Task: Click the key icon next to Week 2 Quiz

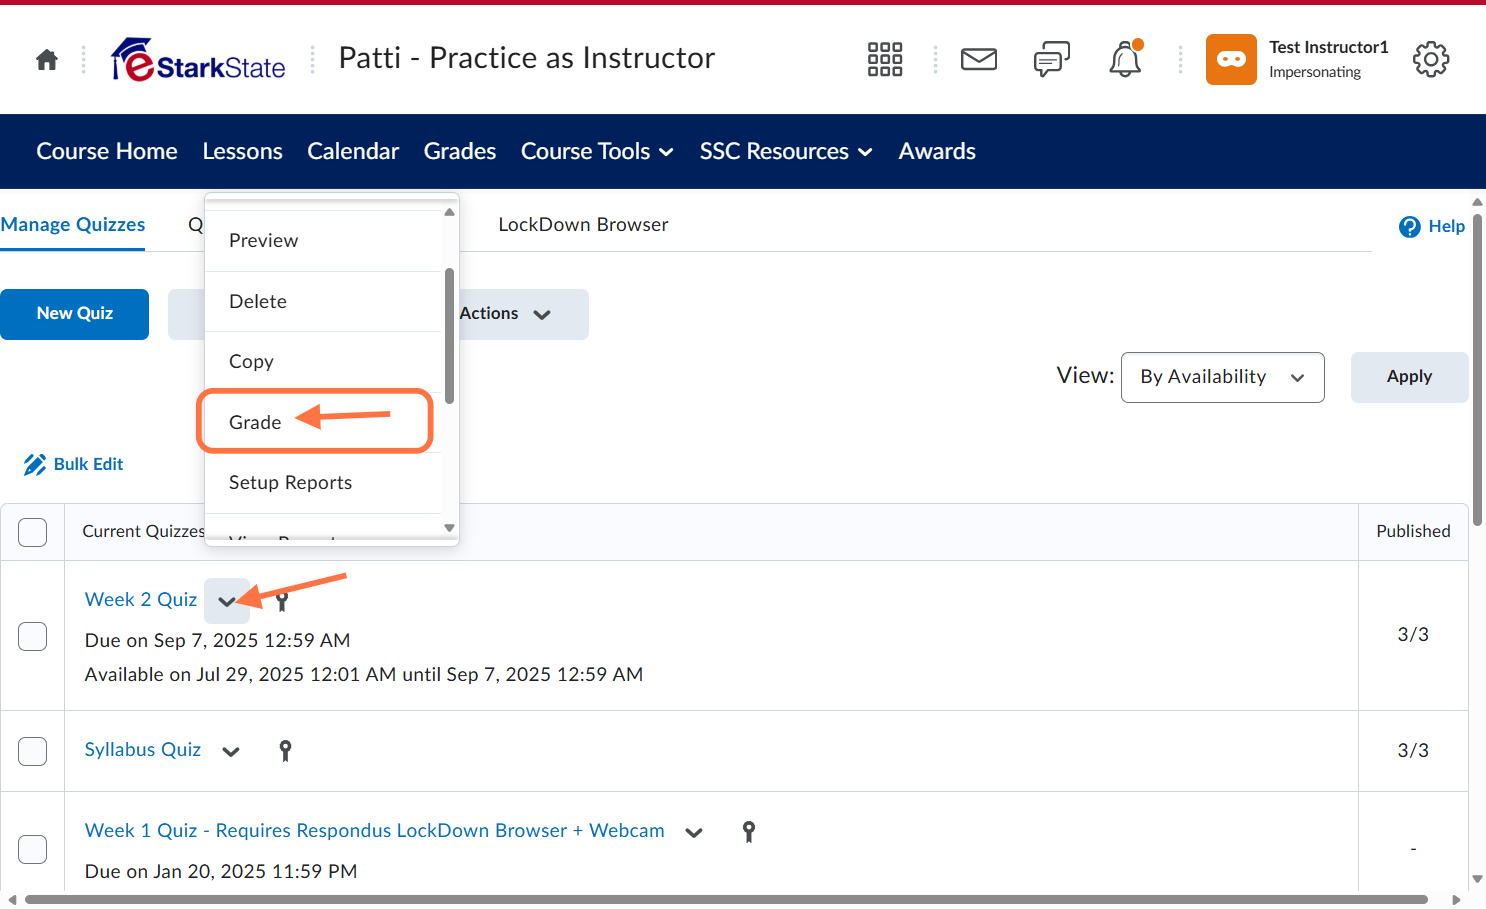Action: 282,601
